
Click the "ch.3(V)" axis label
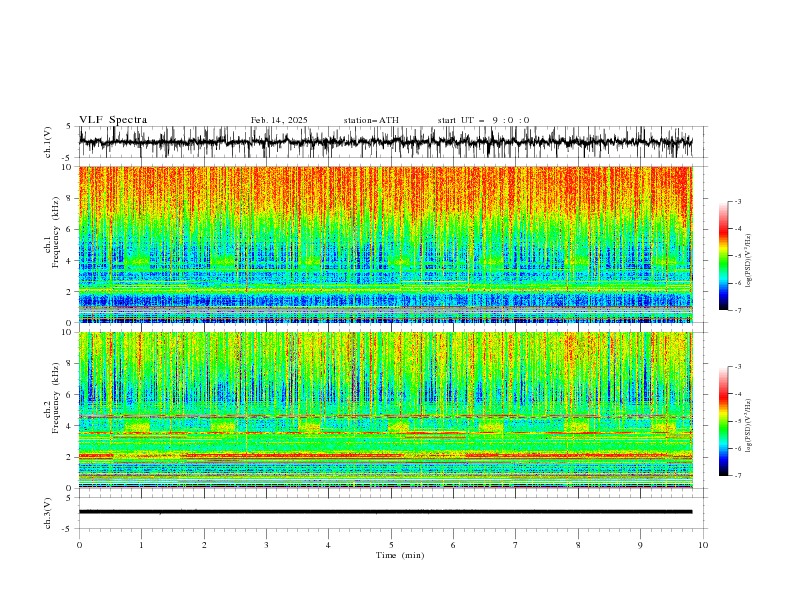click(48, 513)
